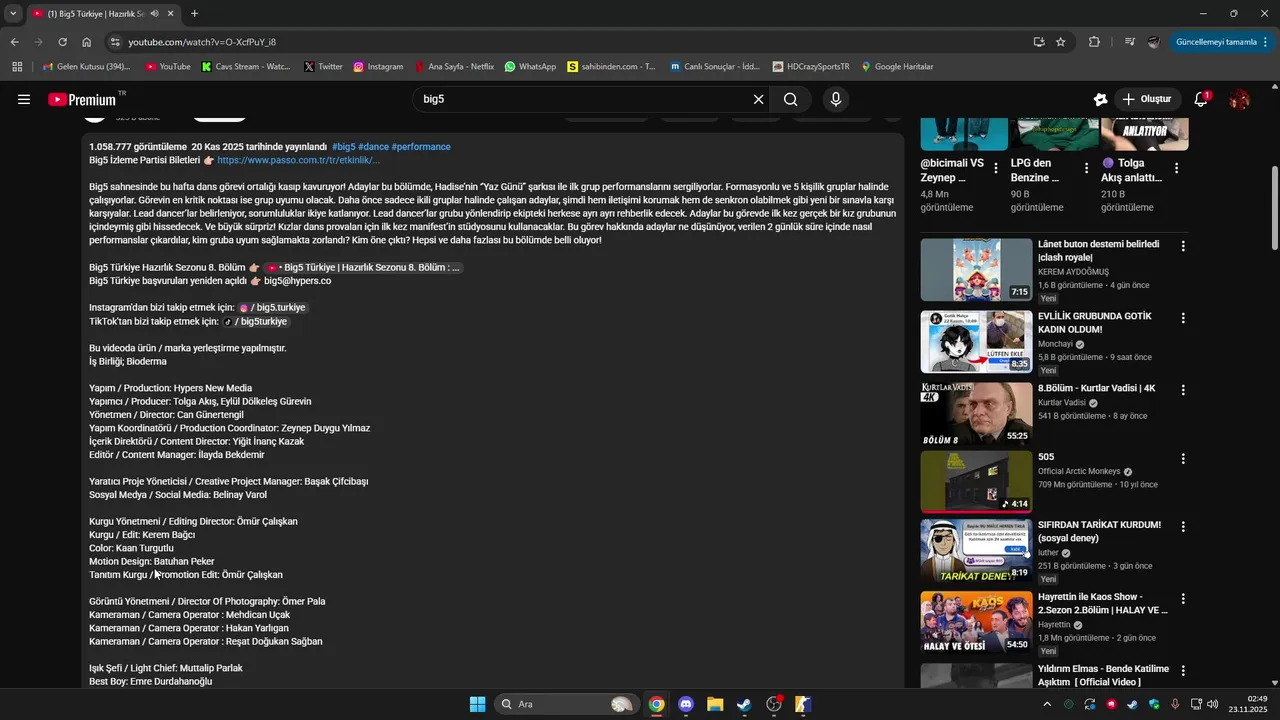Open options for LPG den Benzine short
Viewport: 1280px width, 720px height.
(1086, 168)
